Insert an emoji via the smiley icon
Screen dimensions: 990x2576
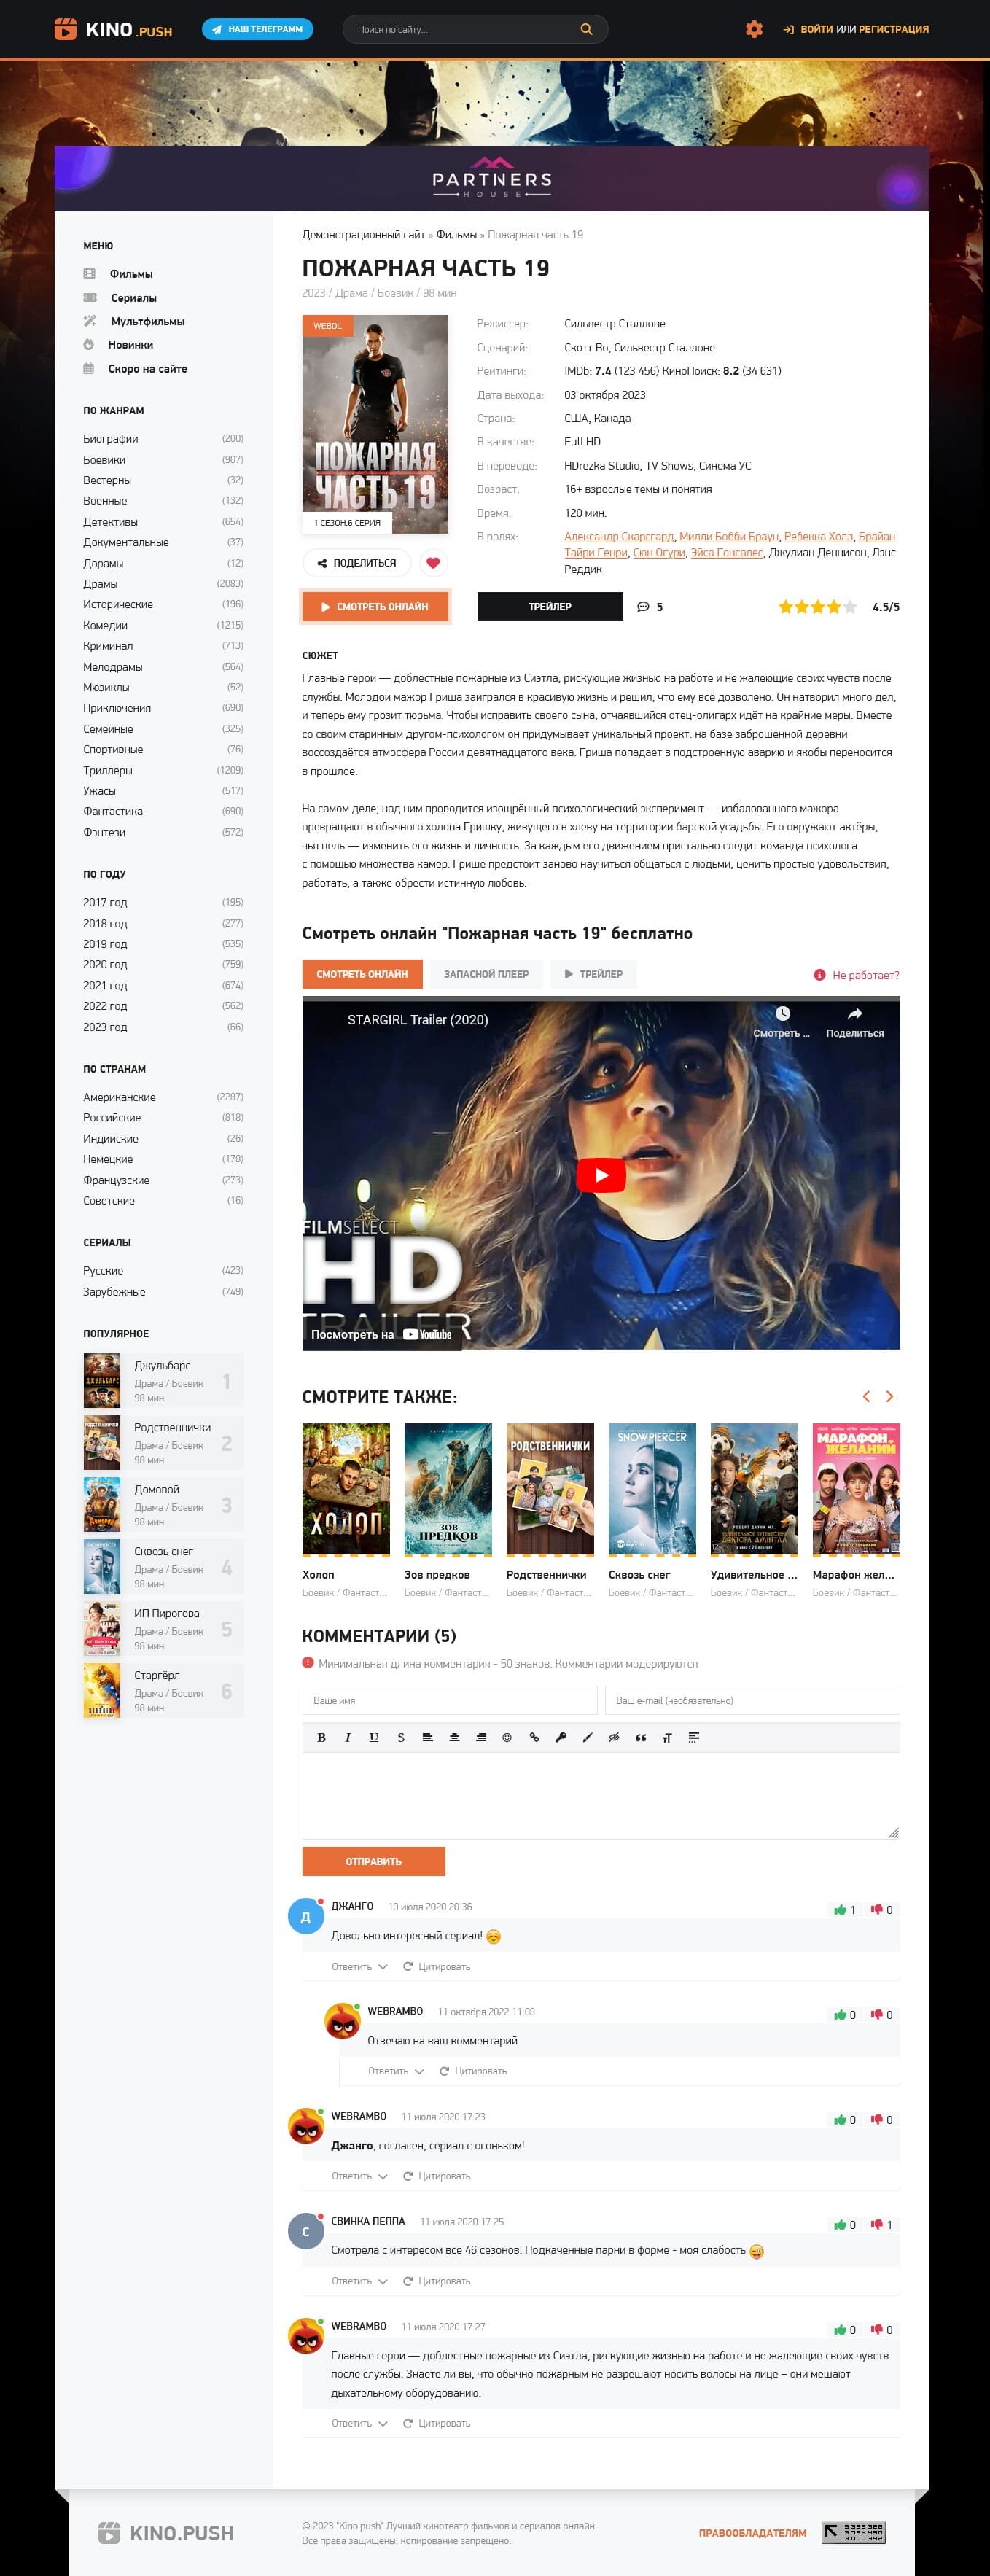[x=507, y=1737]
